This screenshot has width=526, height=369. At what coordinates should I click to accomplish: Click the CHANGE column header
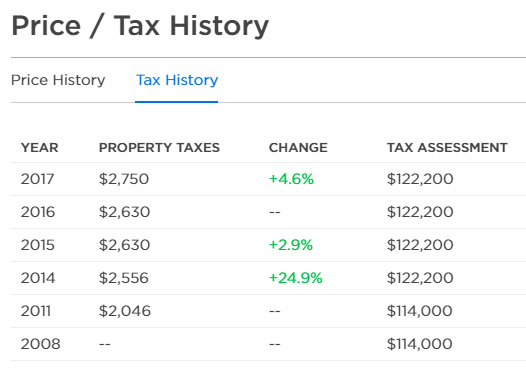pyautogui.click(x=298, y=148)
